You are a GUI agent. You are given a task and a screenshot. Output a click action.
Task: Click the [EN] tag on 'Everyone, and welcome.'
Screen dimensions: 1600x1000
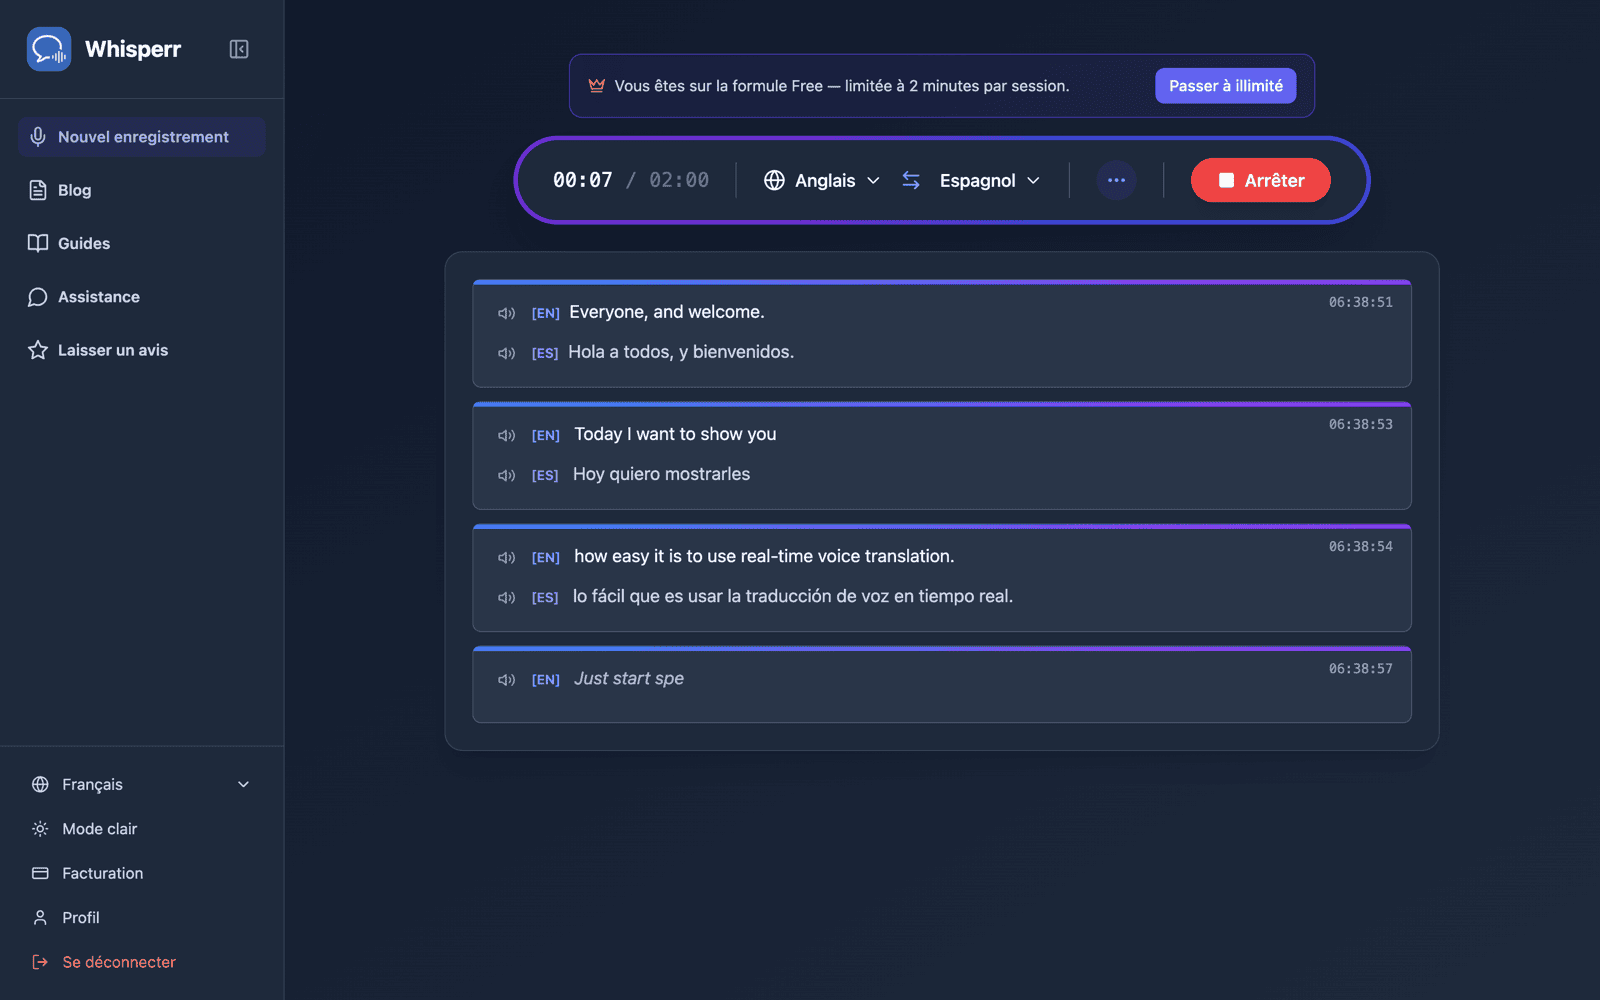(x=545, y=313)
